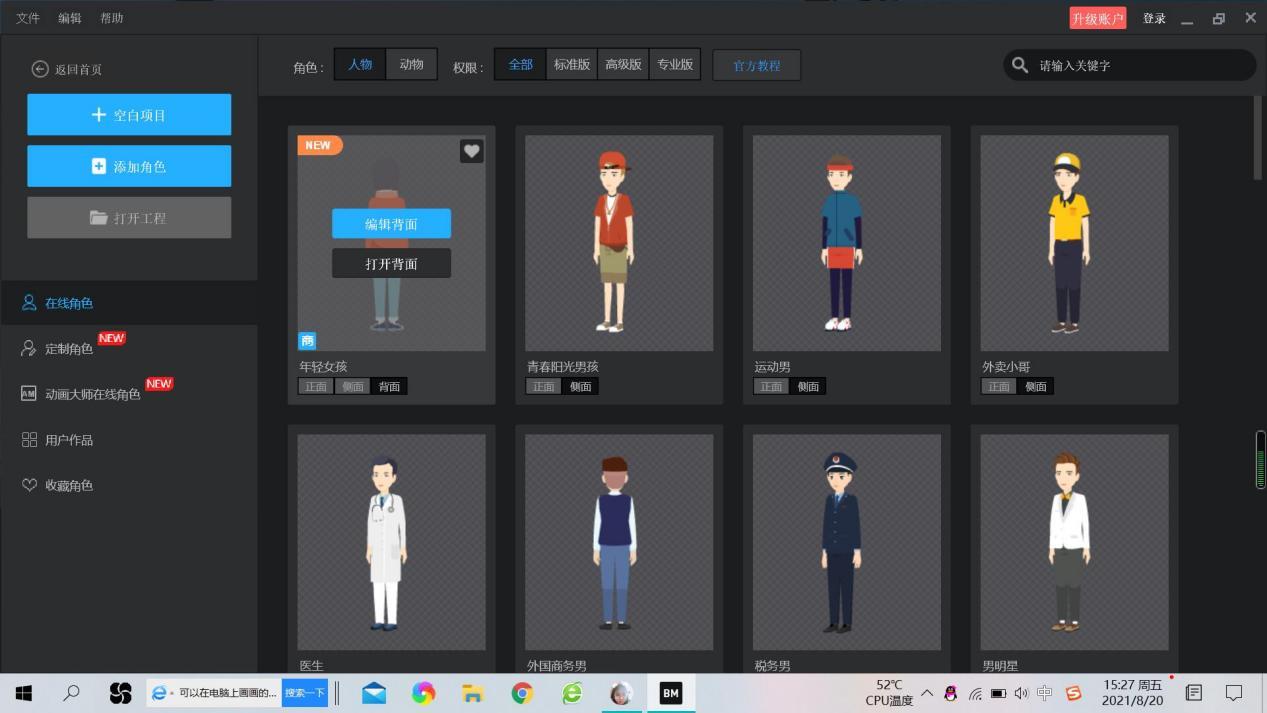This screenshot has height=713, width=1267.
Task: Open the 文件 menu
Action: [x=28, y=18]
